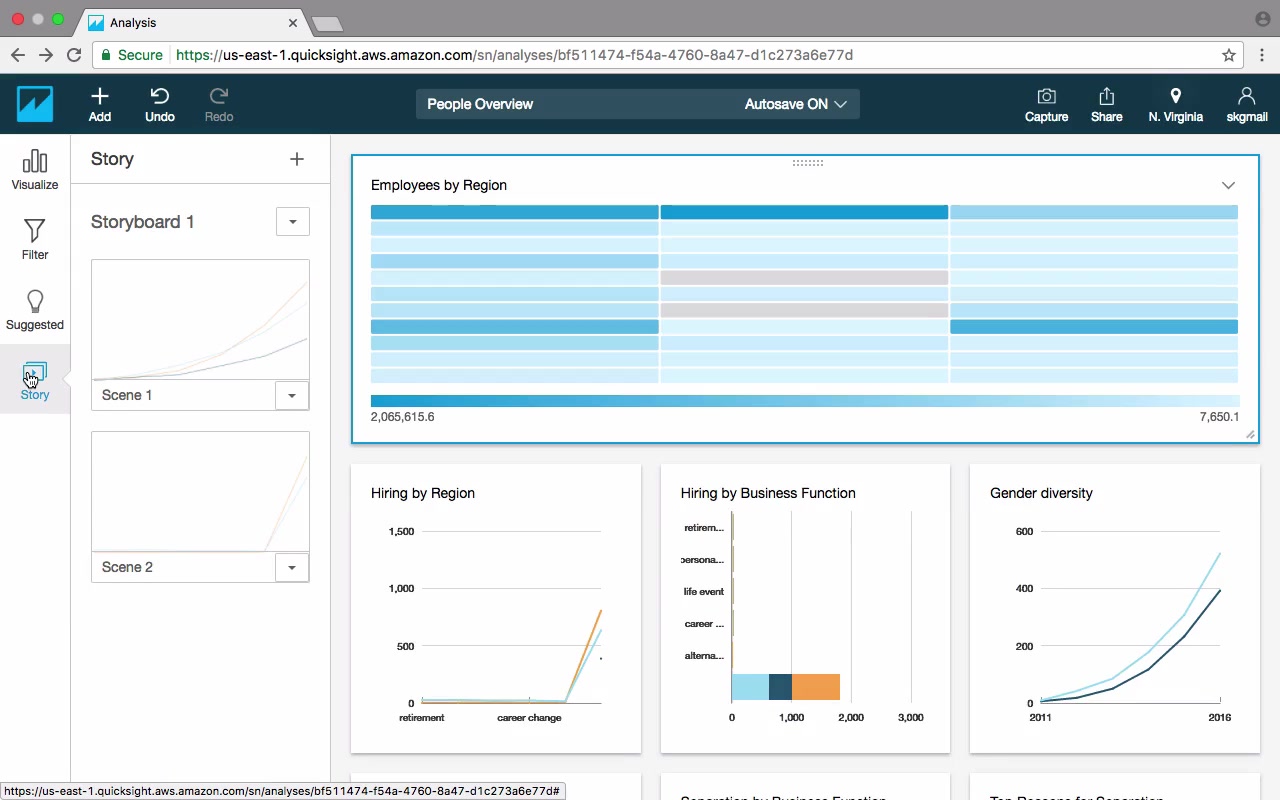Click the Redo arrow icon
Viewport: 1280px width, 800px height.
[x=219, y=96]
